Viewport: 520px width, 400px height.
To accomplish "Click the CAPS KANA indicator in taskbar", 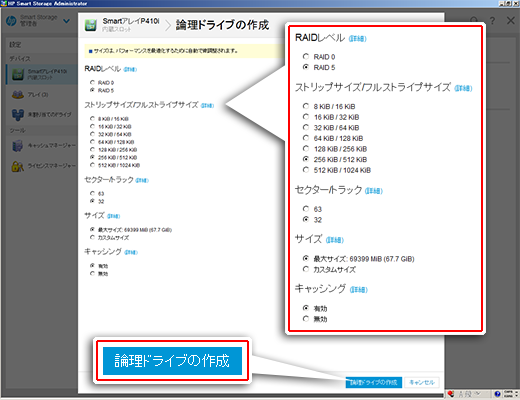I will [508, 394].
